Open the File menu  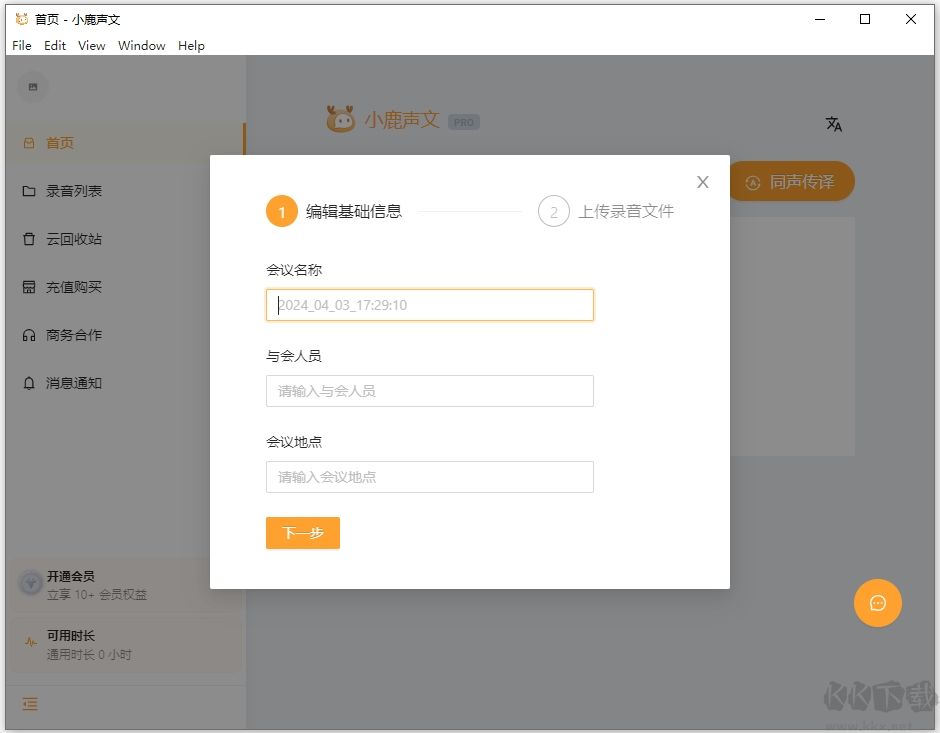click(21, 45)
